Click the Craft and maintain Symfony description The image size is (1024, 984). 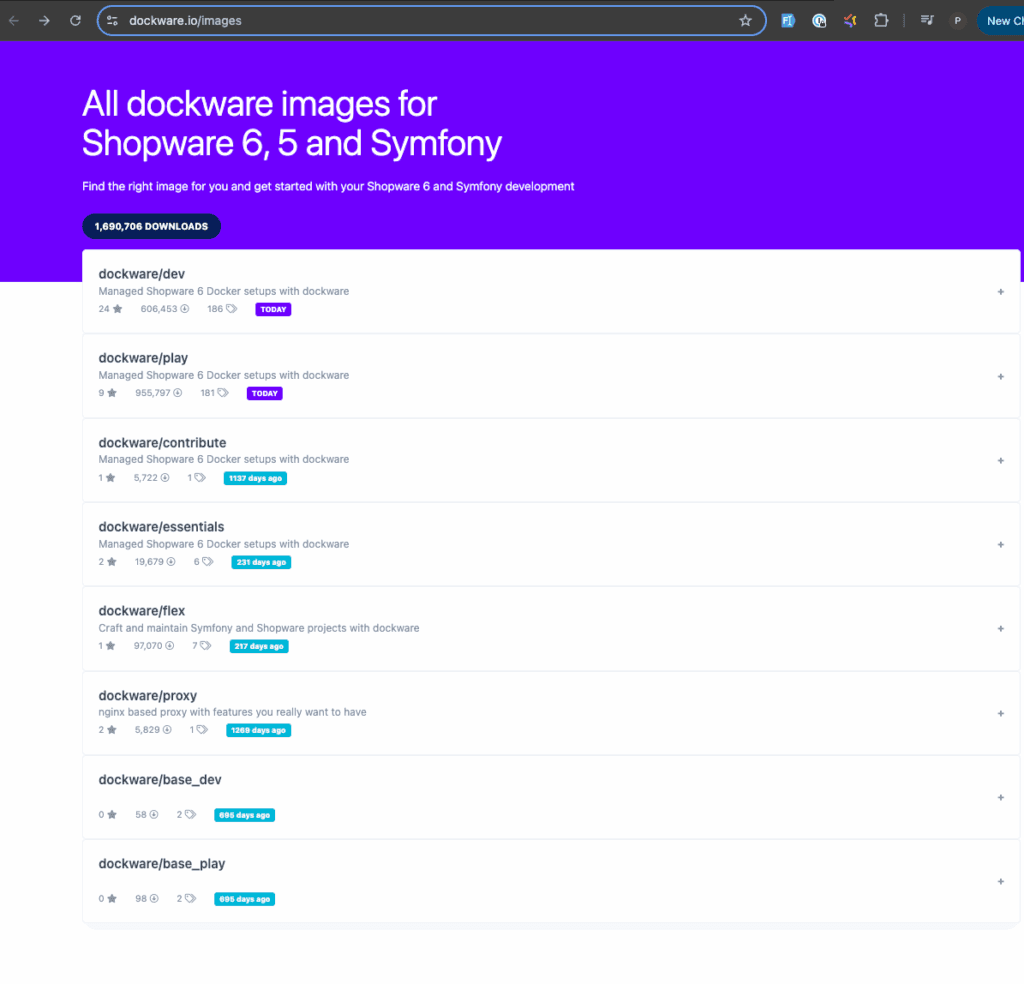(x=259, y=628)
